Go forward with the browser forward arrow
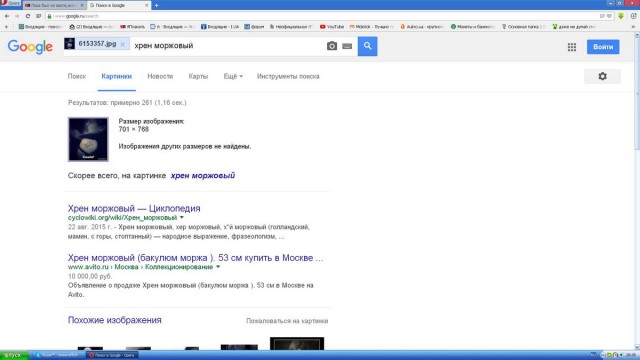Image resolution: width=640 pixels, height=360 pixels. pos(17,16)
